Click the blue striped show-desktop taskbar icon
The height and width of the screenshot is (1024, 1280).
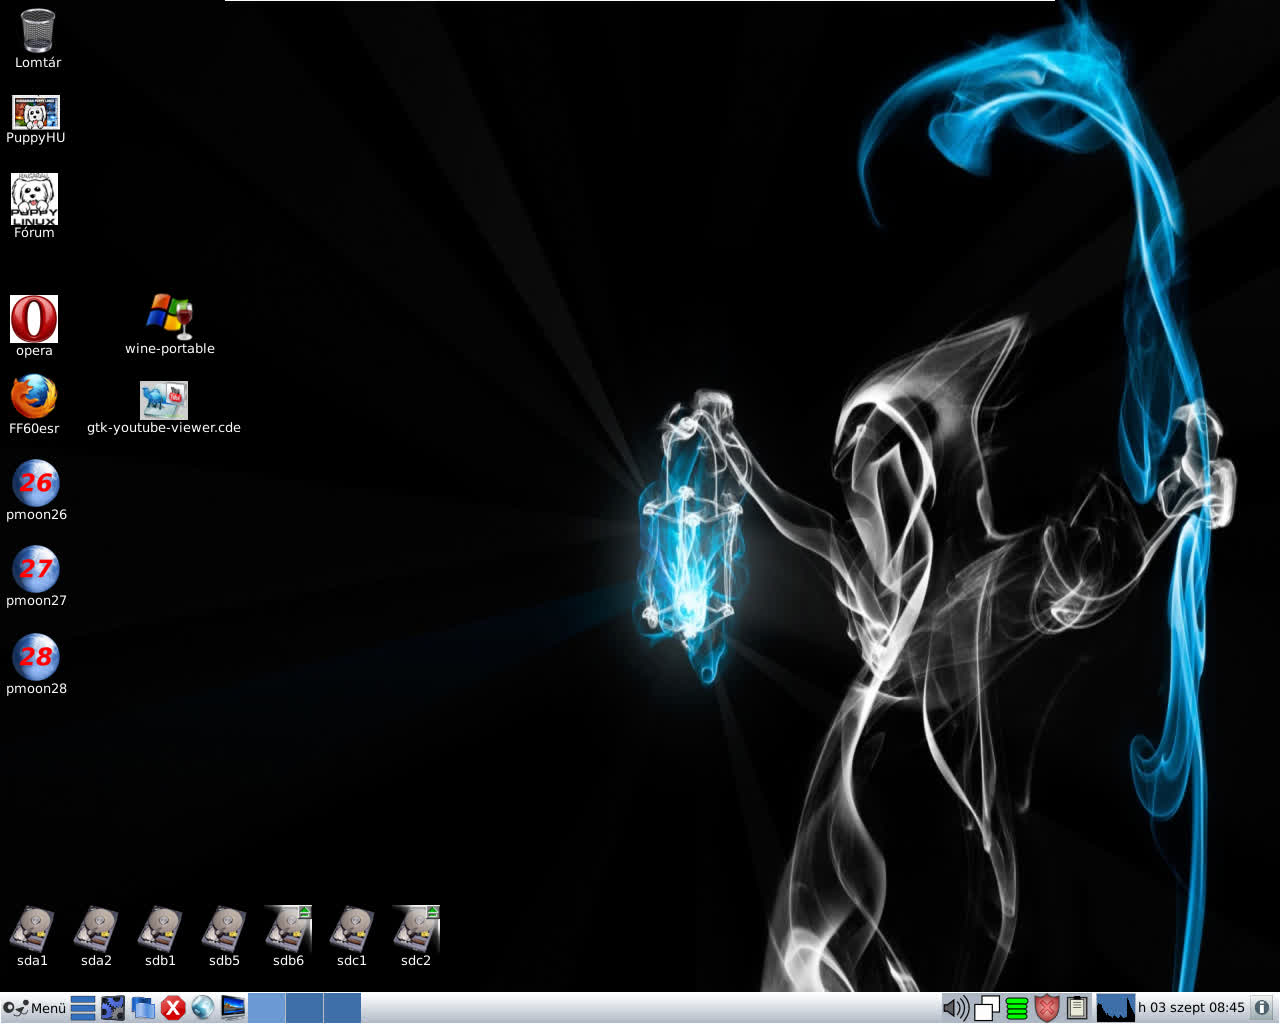[x=83, y=1008]
